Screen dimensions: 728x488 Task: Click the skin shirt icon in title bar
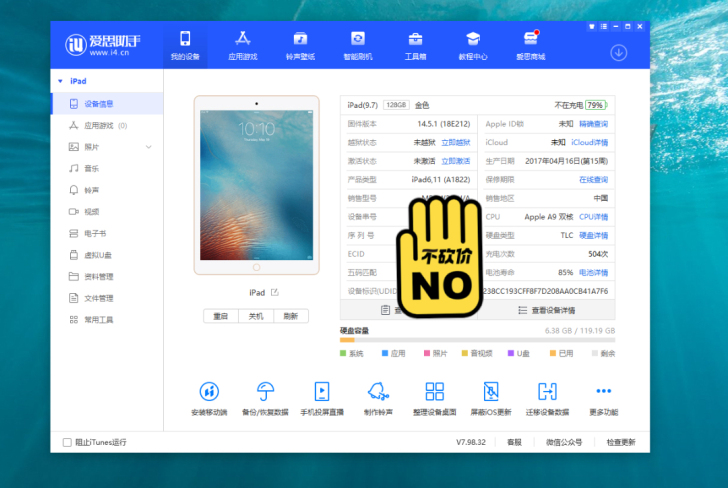click(592, 26)
